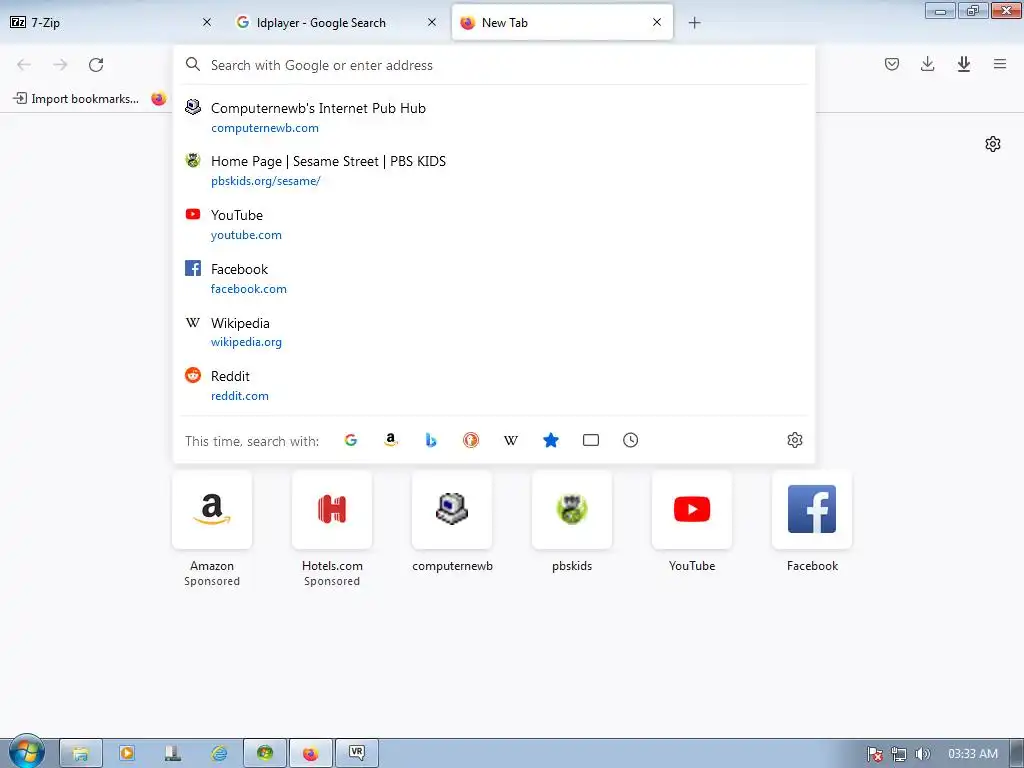Open the Facebook suggestion in dropdown

pyautogui.click(x=494, y=278)
